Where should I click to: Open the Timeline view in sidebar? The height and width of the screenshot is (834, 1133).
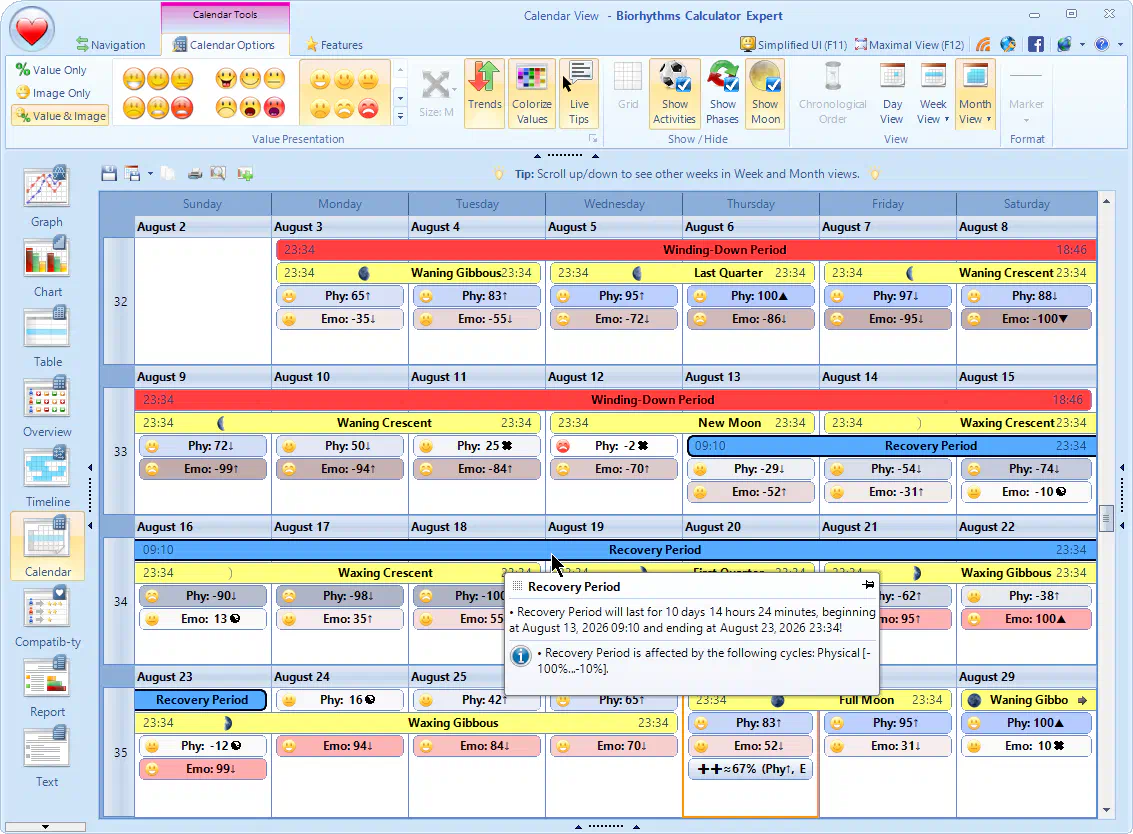click(x=47, y=477)
